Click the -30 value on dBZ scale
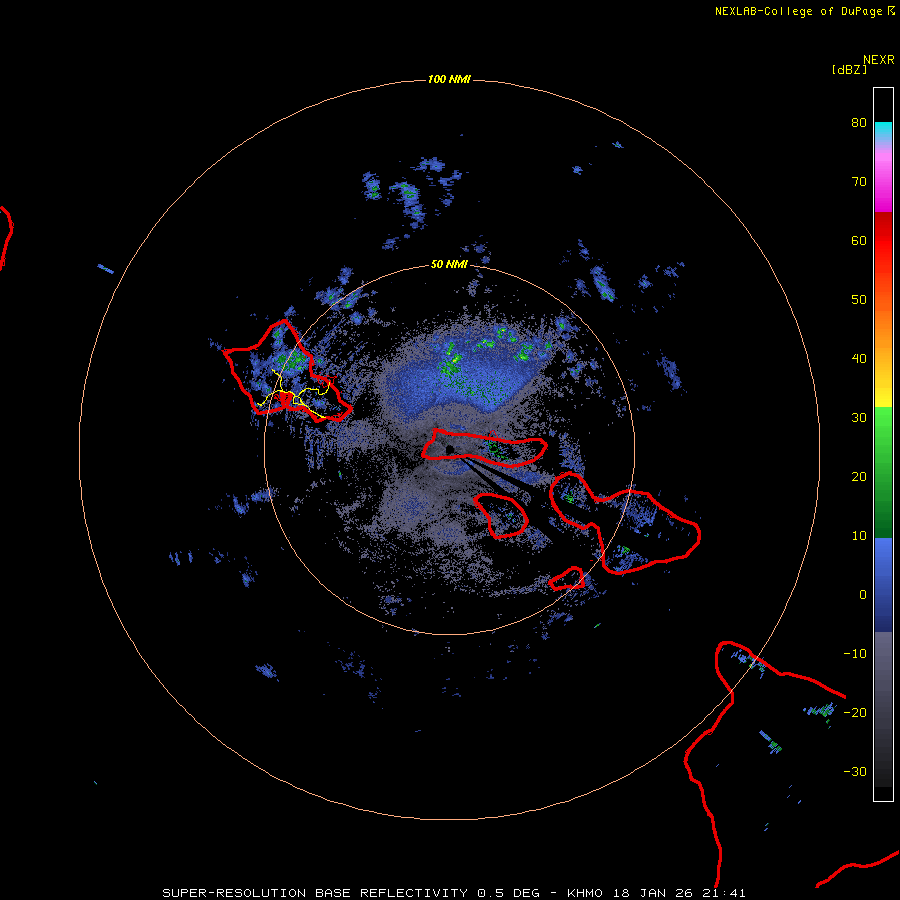This screenshot has height=900, width=900. [855, 772]
